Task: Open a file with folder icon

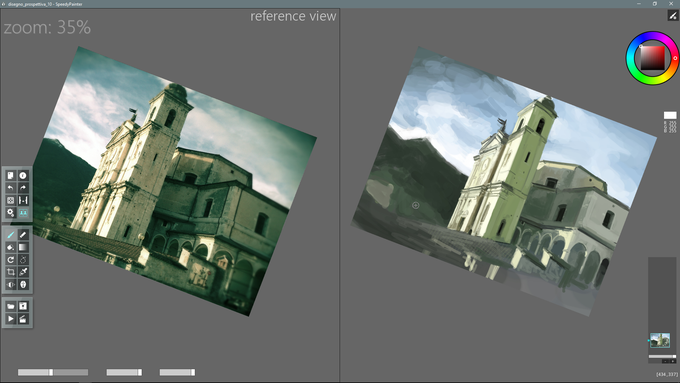Action: 10,306
